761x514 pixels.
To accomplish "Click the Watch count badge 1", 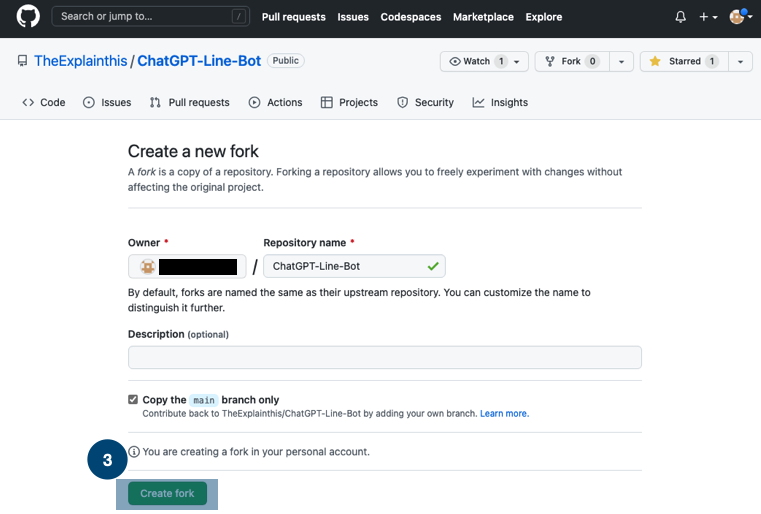I will coord(501,62).
